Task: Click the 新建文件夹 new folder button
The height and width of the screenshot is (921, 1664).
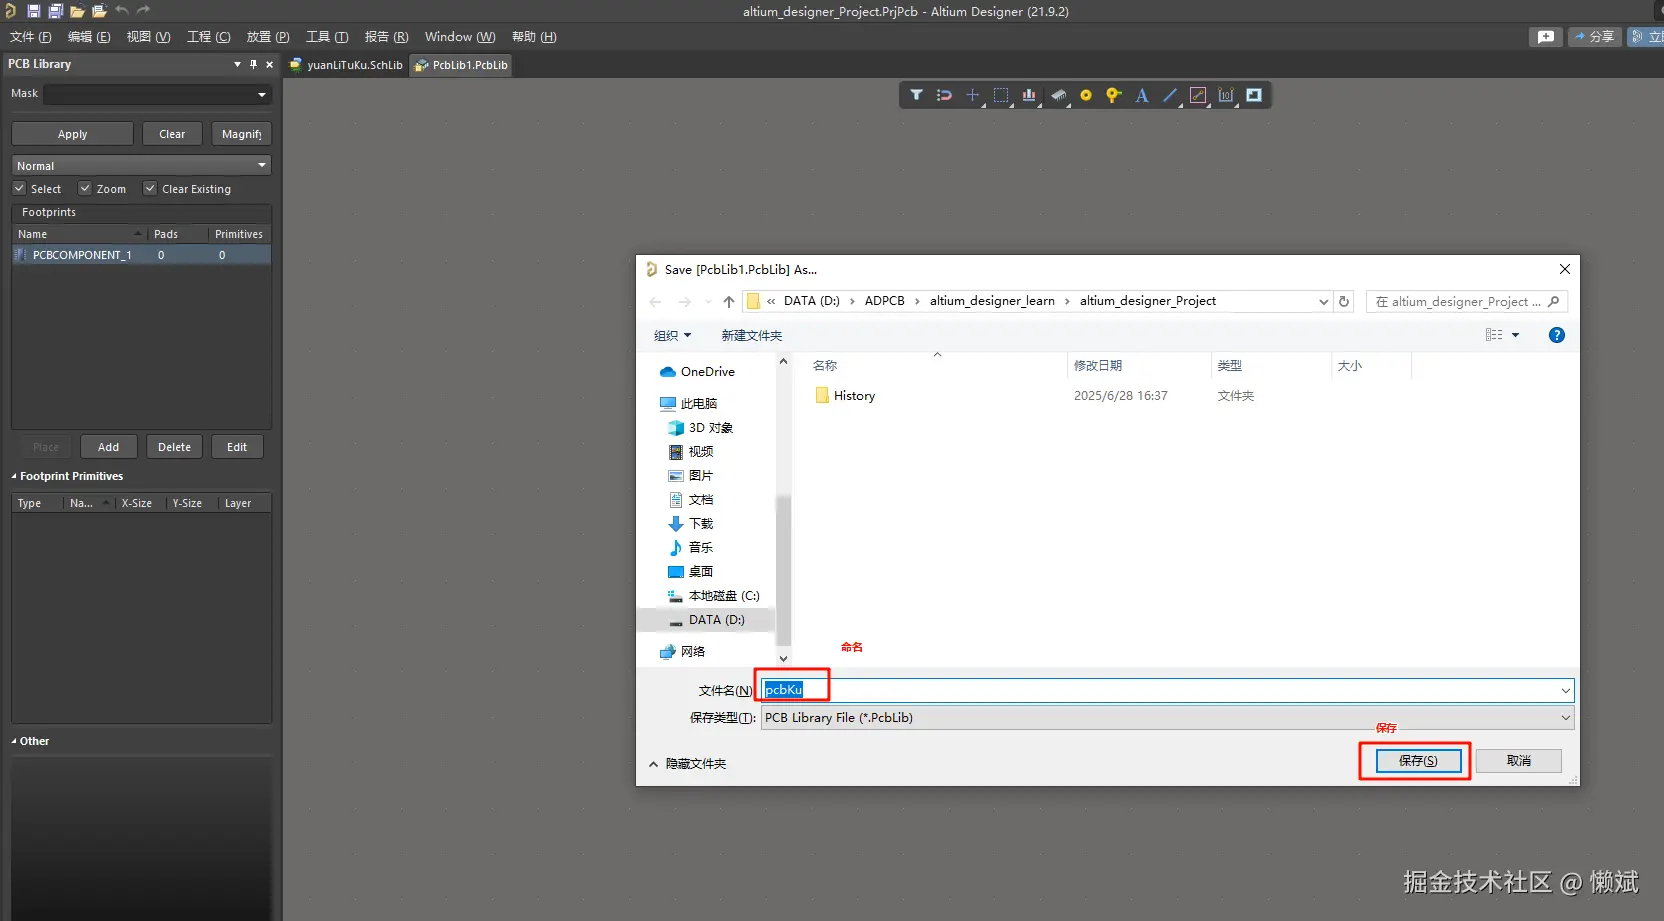Action: (752, 335)
